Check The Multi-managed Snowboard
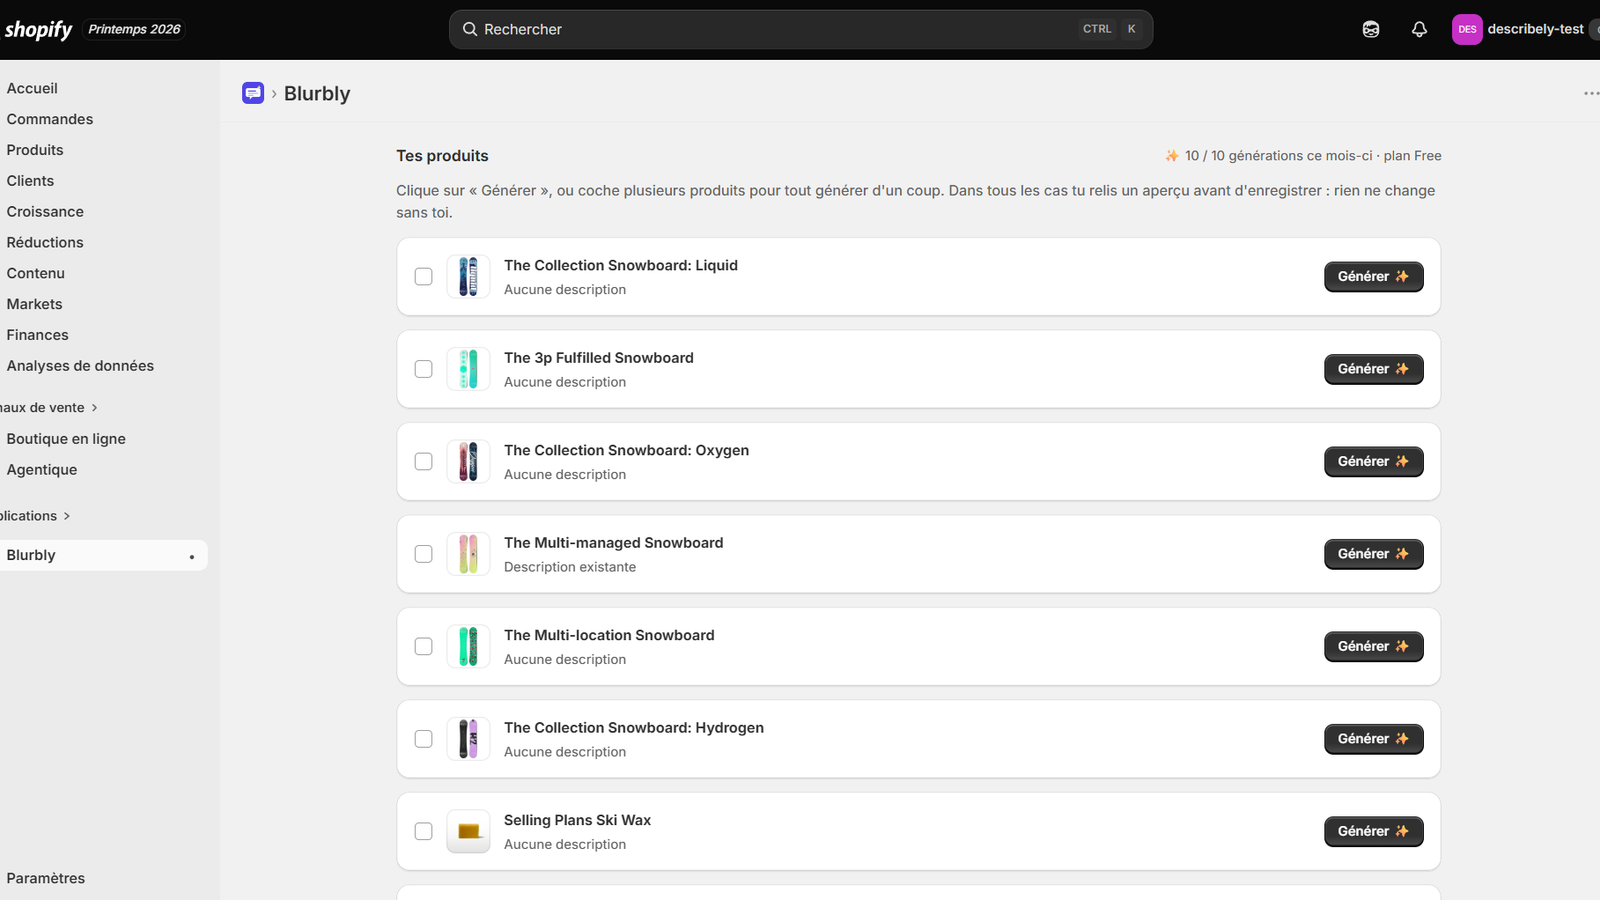Image resolution: width=1600 pixels, height=900 pixels. (x=424, y=554)
